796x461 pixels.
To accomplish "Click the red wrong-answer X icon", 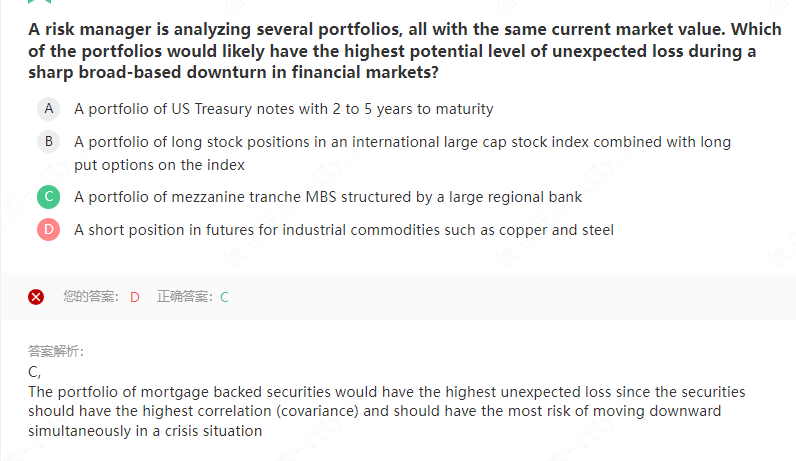I will pos(36,297).
